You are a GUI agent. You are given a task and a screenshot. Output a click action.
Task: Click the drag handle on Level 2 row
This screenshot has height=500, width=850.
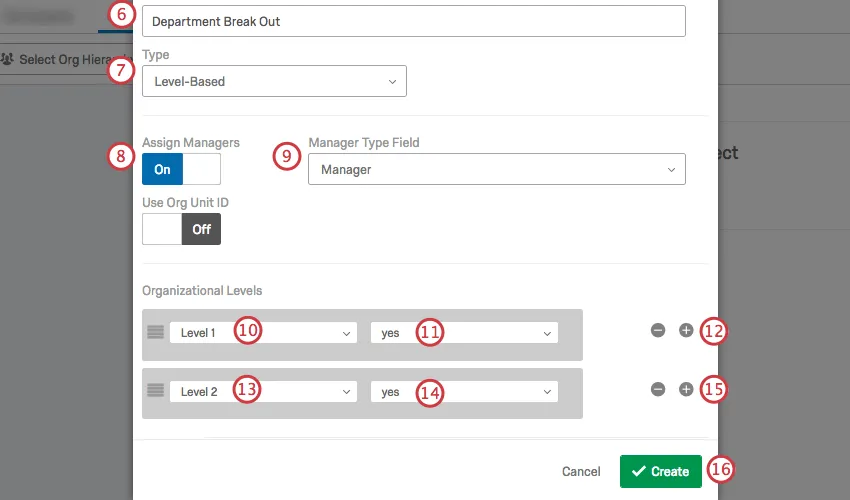(155, 390)
